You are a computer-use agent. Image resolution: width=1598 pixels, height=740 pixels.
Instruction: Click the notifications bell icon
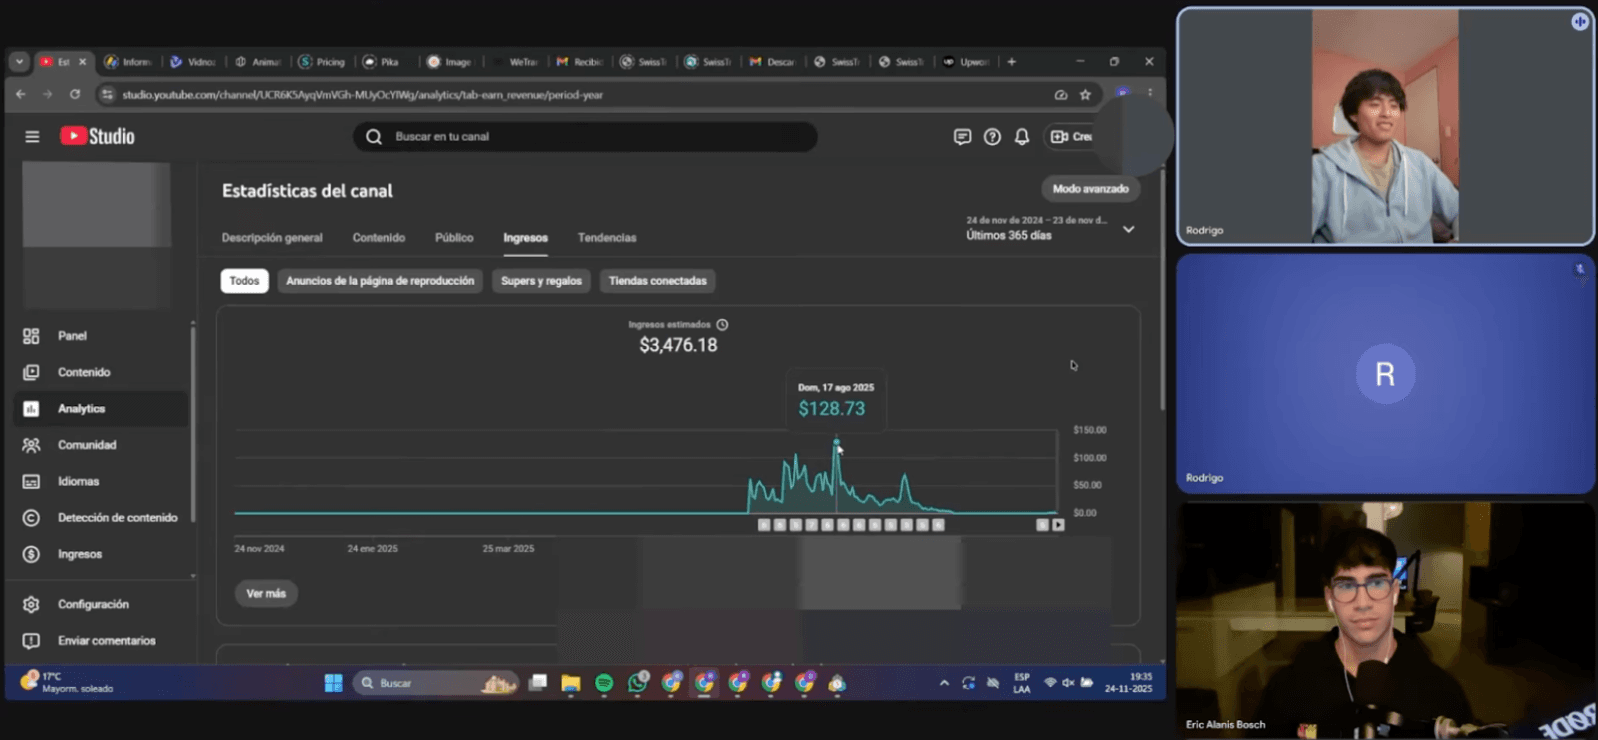[1021, 137]
